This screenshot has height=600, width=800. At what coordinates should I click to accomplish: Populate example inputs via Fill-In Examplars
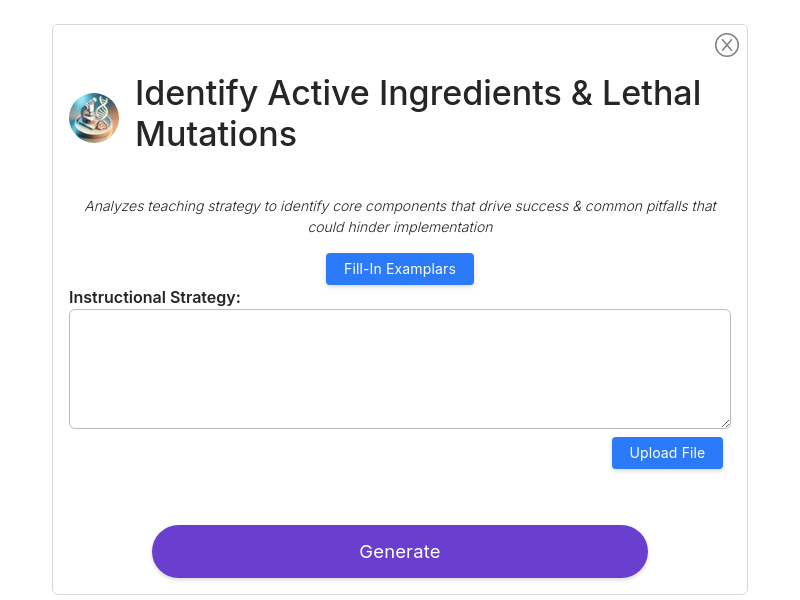(x=399, y=269)
